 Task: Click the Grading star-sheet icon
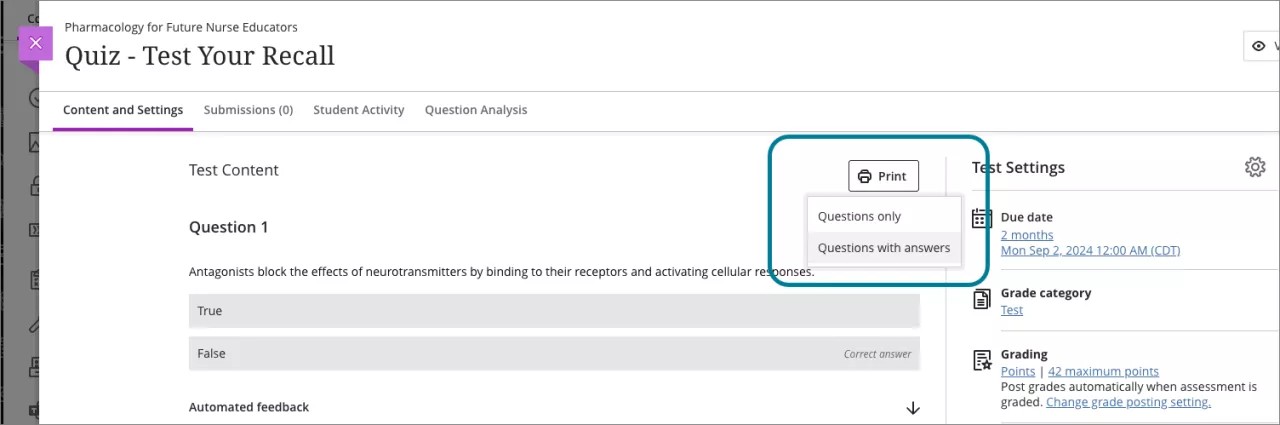click(x=982, y=360)
